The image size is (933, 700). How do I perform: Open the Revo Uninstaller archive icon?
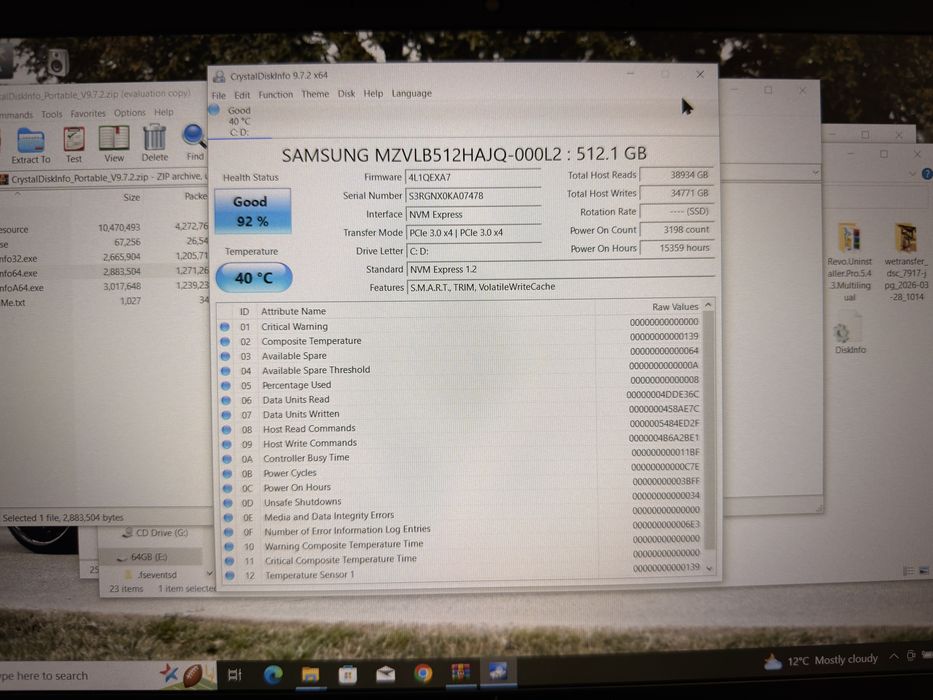[x=849, y=262]
